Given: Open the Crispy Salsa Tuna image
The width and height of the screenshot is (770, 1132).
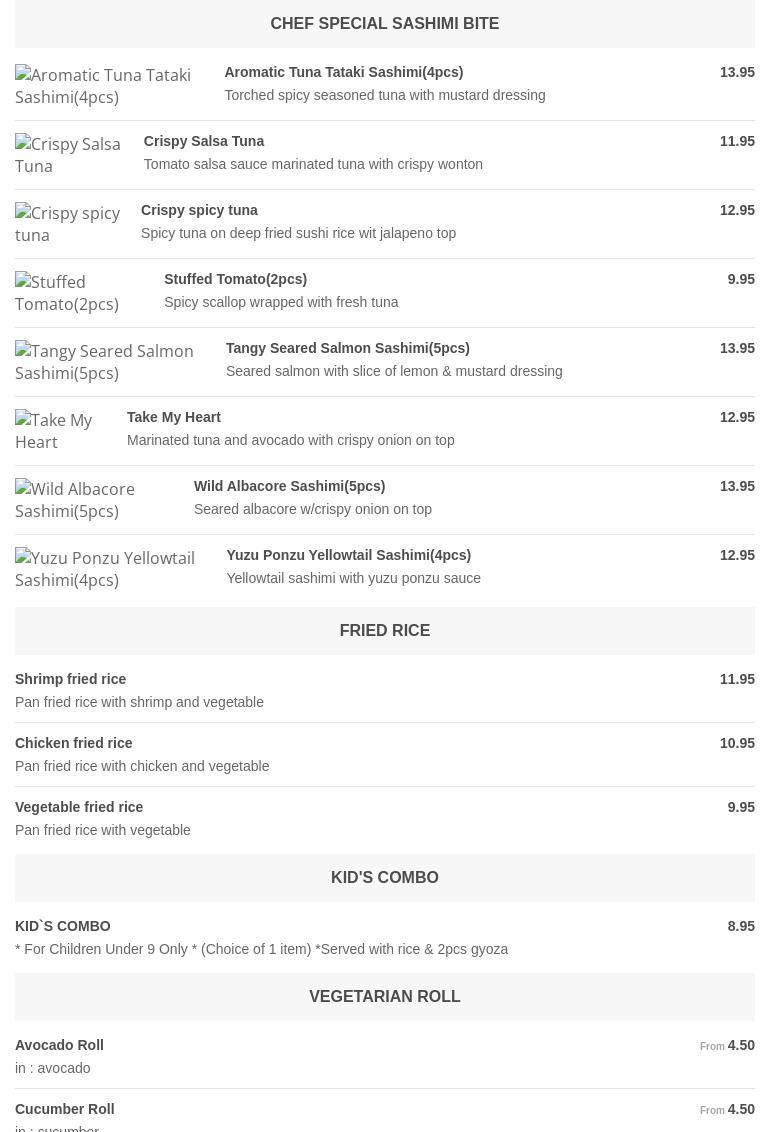Looking at the screenshot, I should 69,155.
